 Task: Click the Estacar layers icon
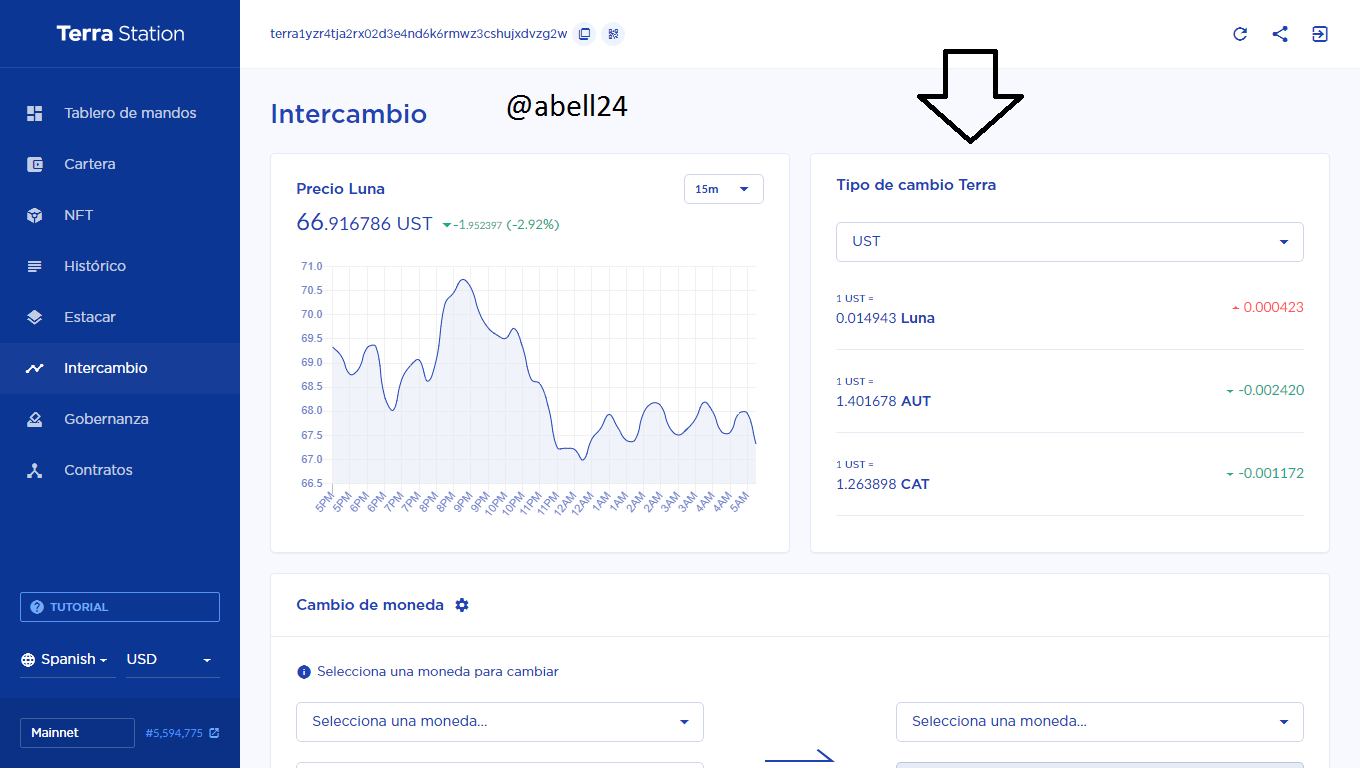pyautogui.click(x=35, y=317)
